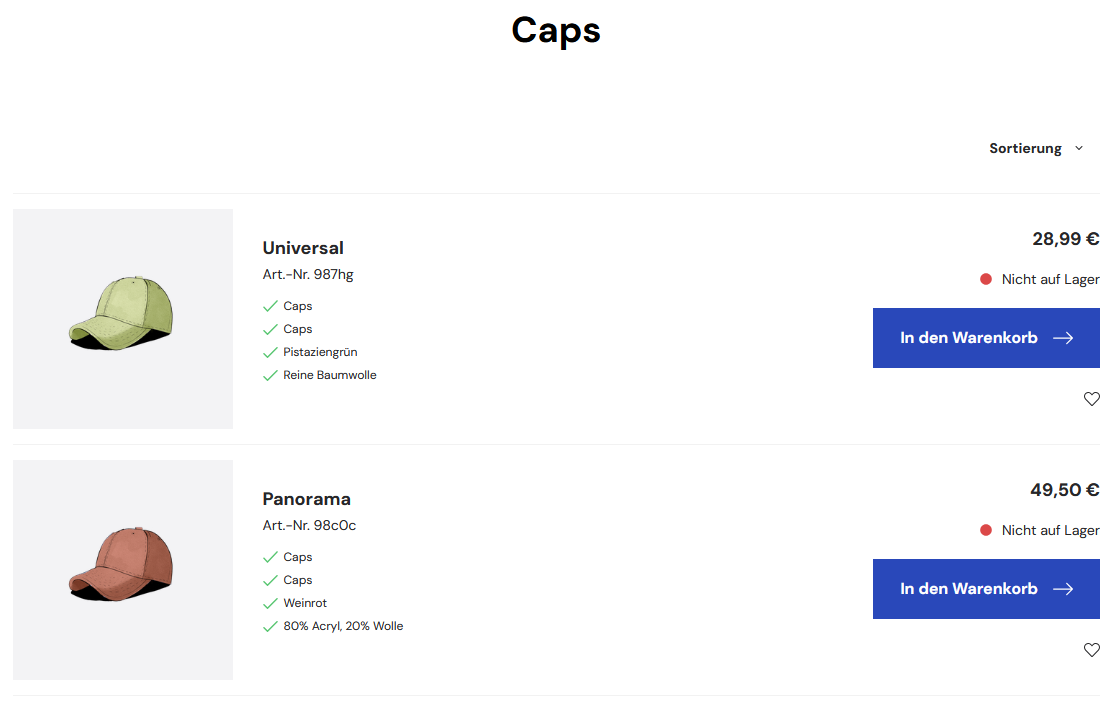Open the Sortierung dropdown
The height and width of the screenshot is (705, 1118).
coord(1036,148)
